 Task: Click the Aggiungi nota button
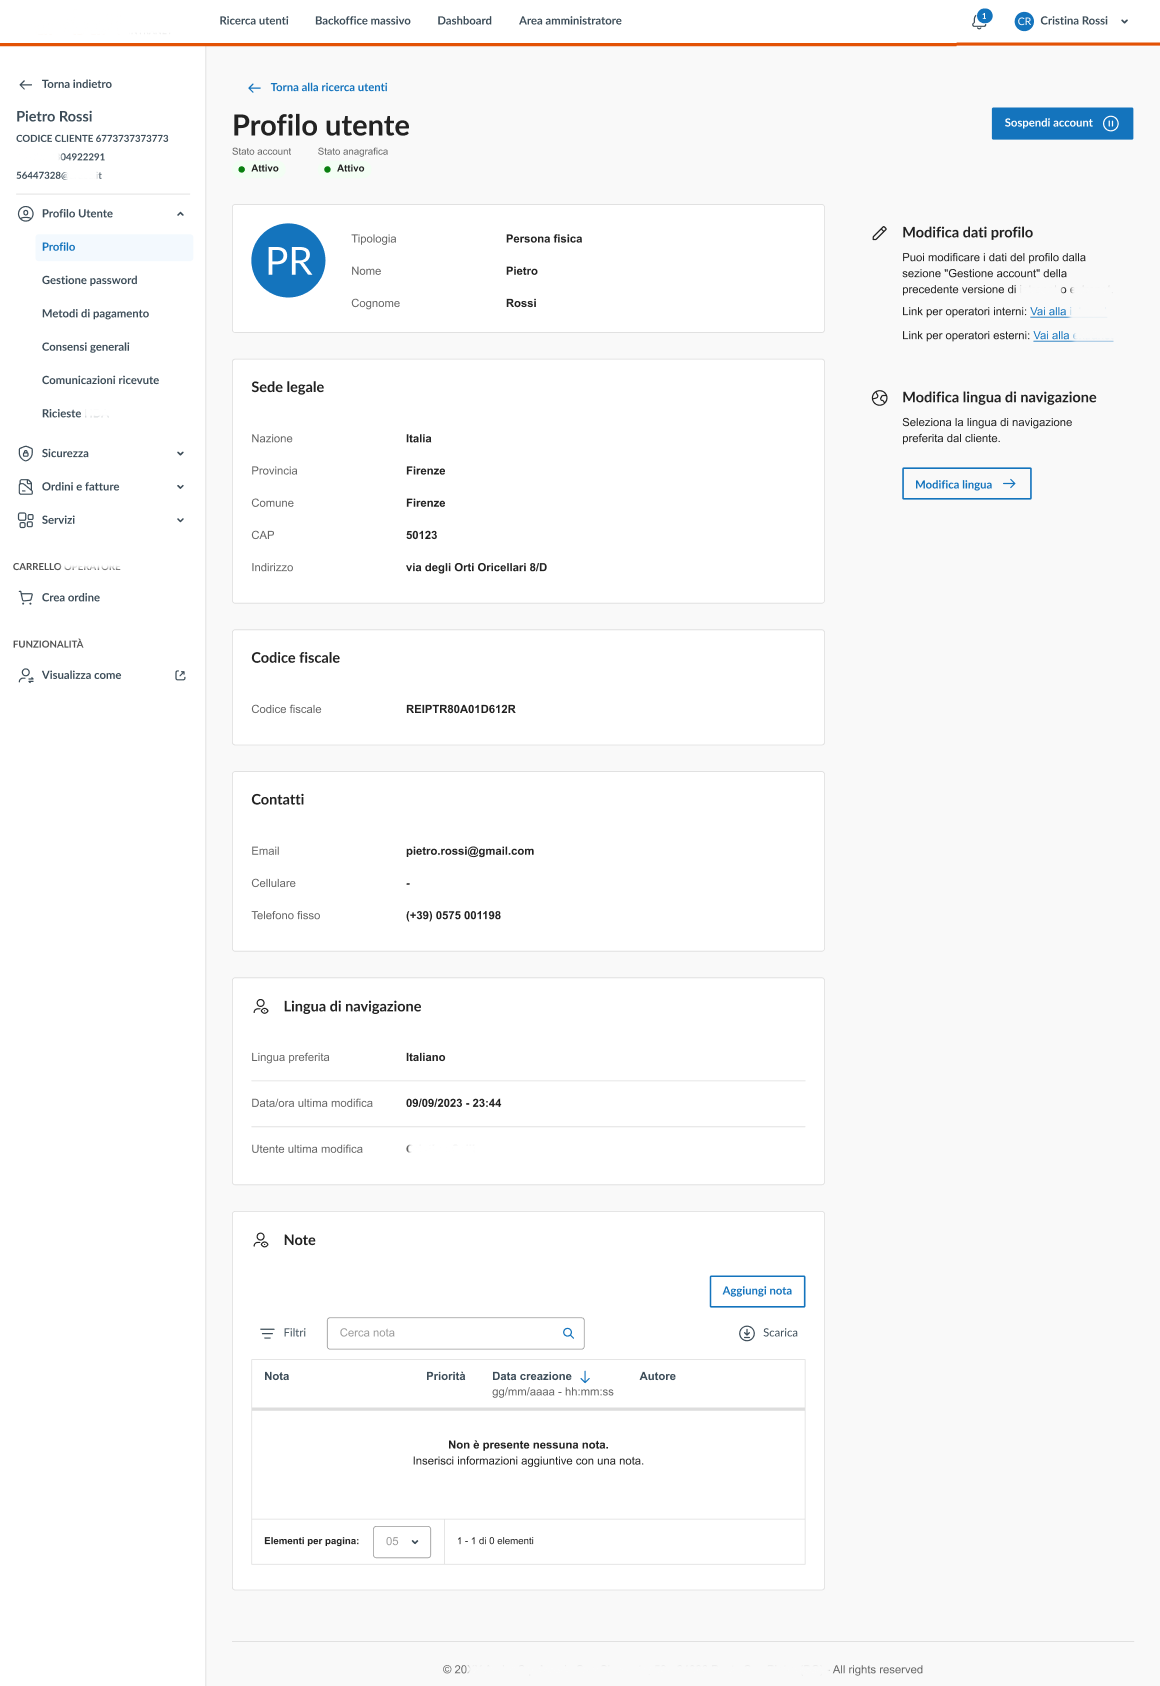(x=757, y=1291)
